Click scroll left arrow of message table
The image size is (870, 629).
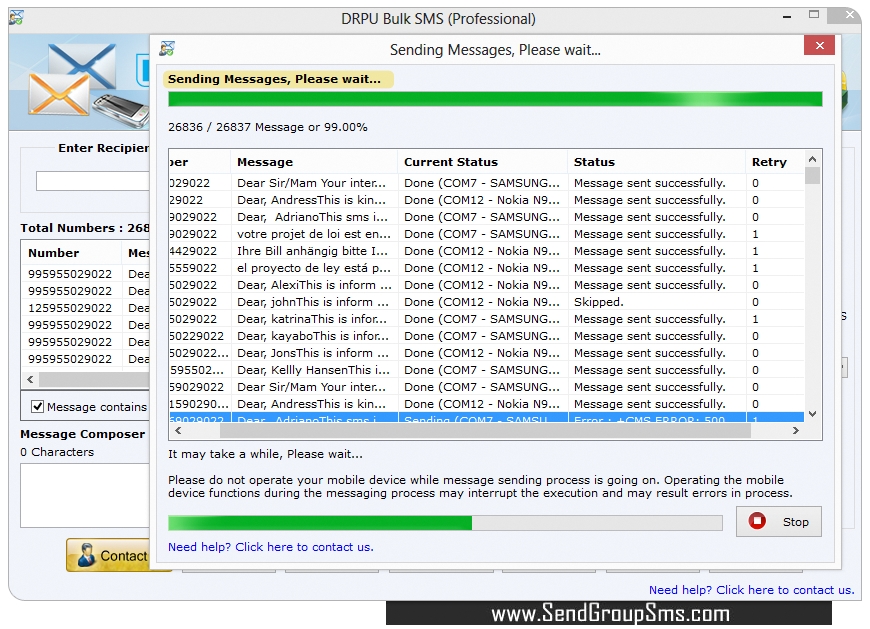(178, 430)
